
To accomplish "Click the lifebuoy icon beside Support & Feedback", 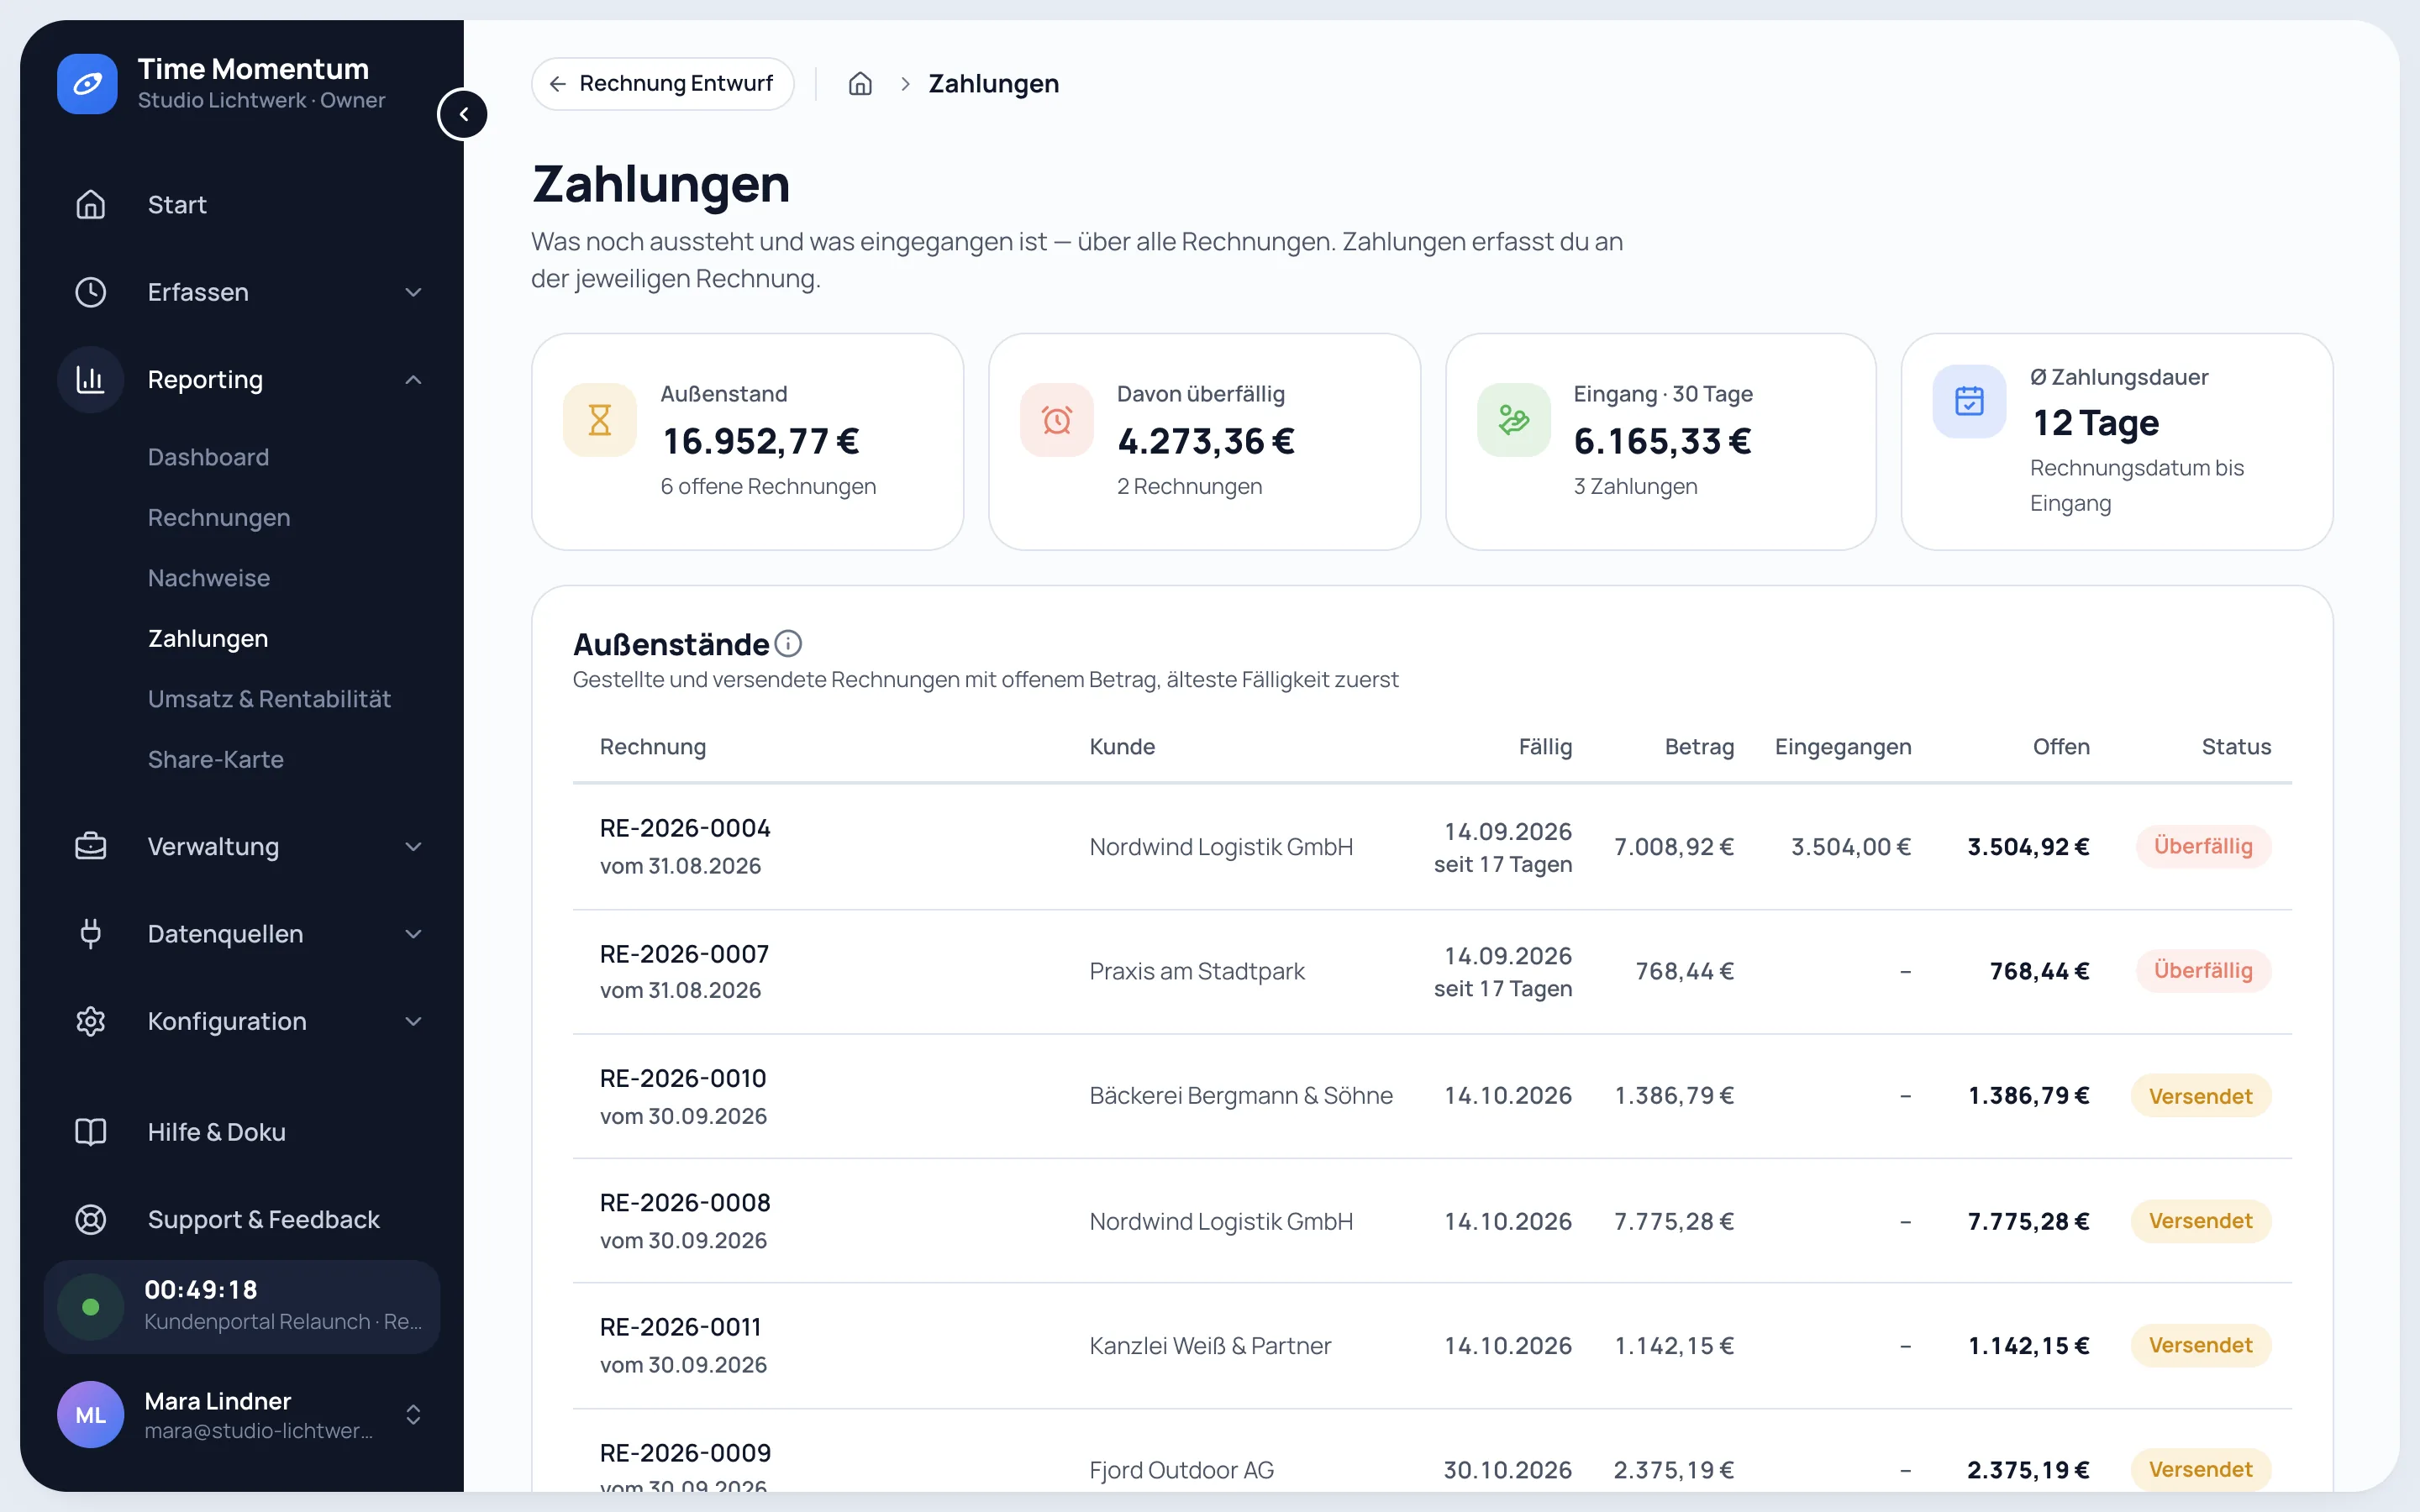I will click(91, 1219).
